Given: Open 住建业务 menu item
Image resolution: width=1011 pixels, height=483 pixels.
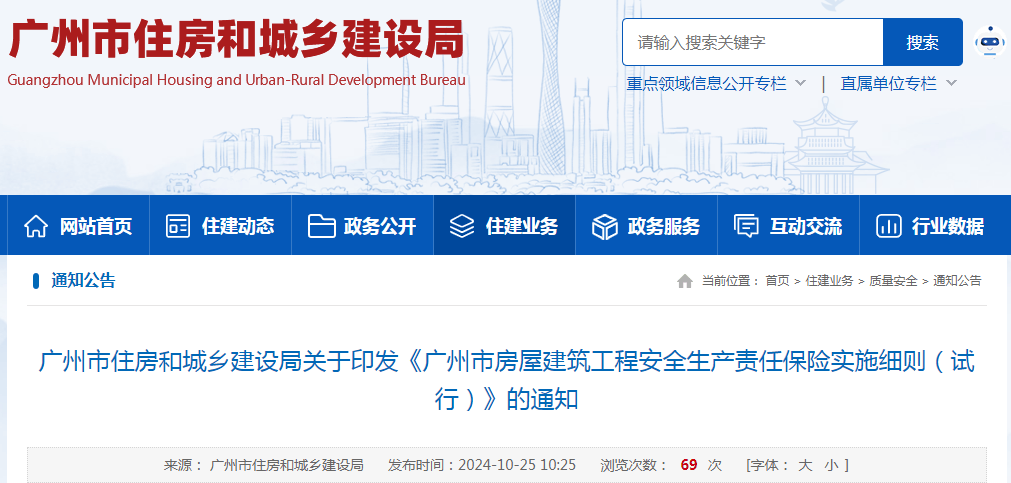Looking at the screenshot, I should click(x=504, y=226).
